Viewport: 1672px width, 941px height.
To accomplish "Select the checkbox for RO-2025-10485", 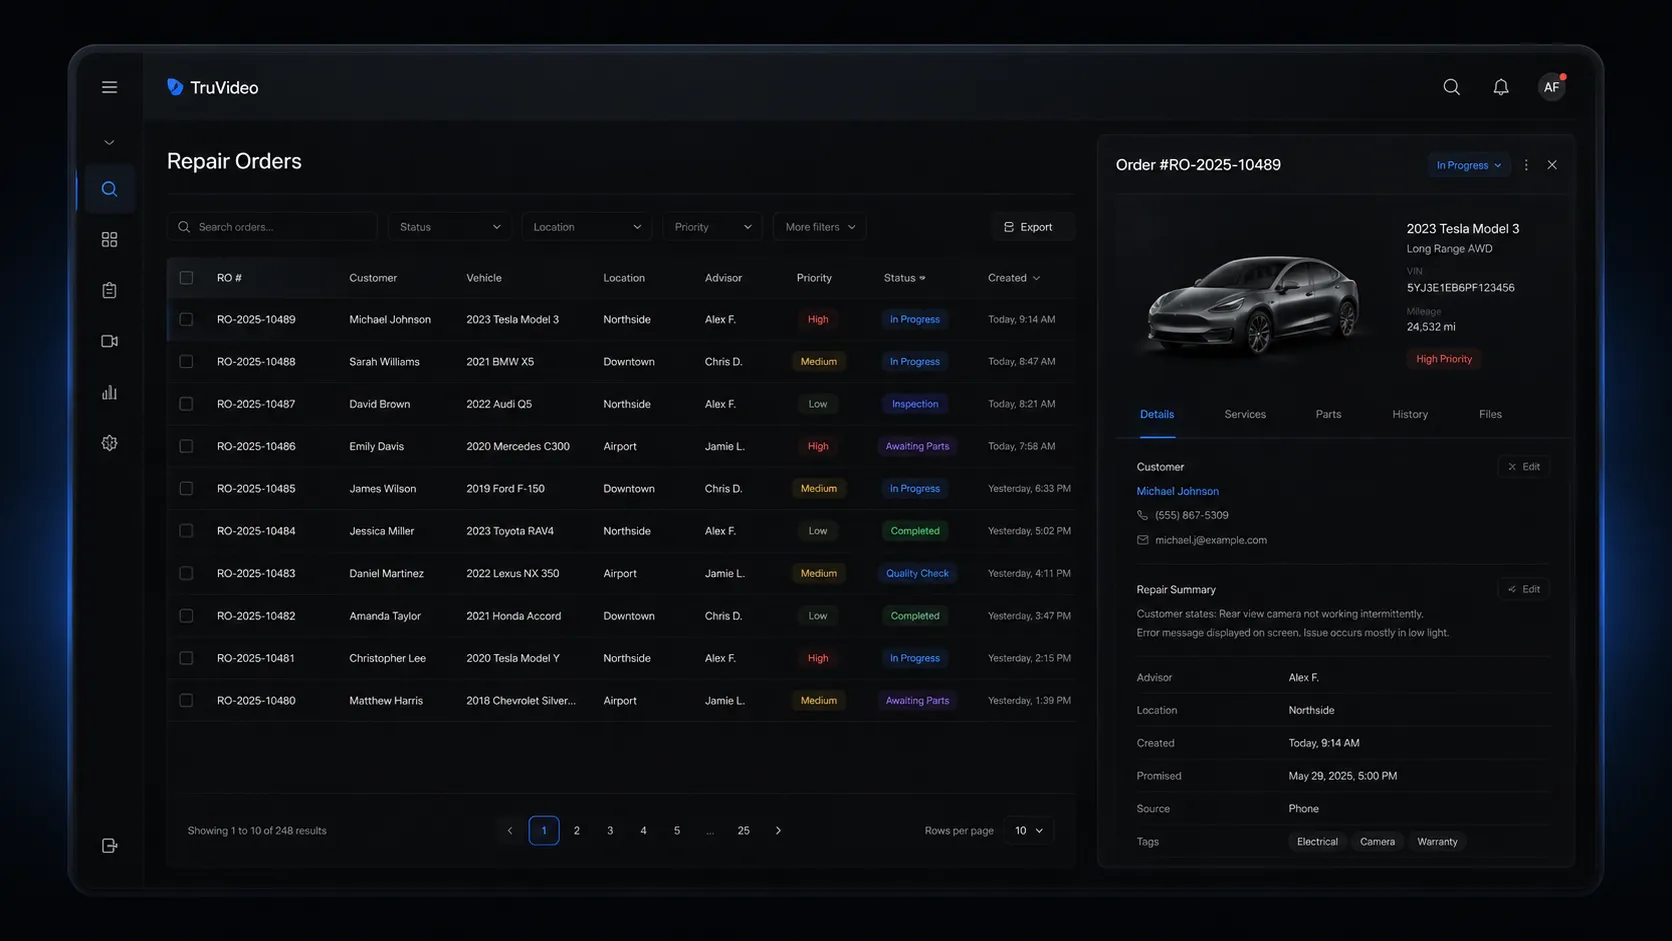I will coord(186,488).
